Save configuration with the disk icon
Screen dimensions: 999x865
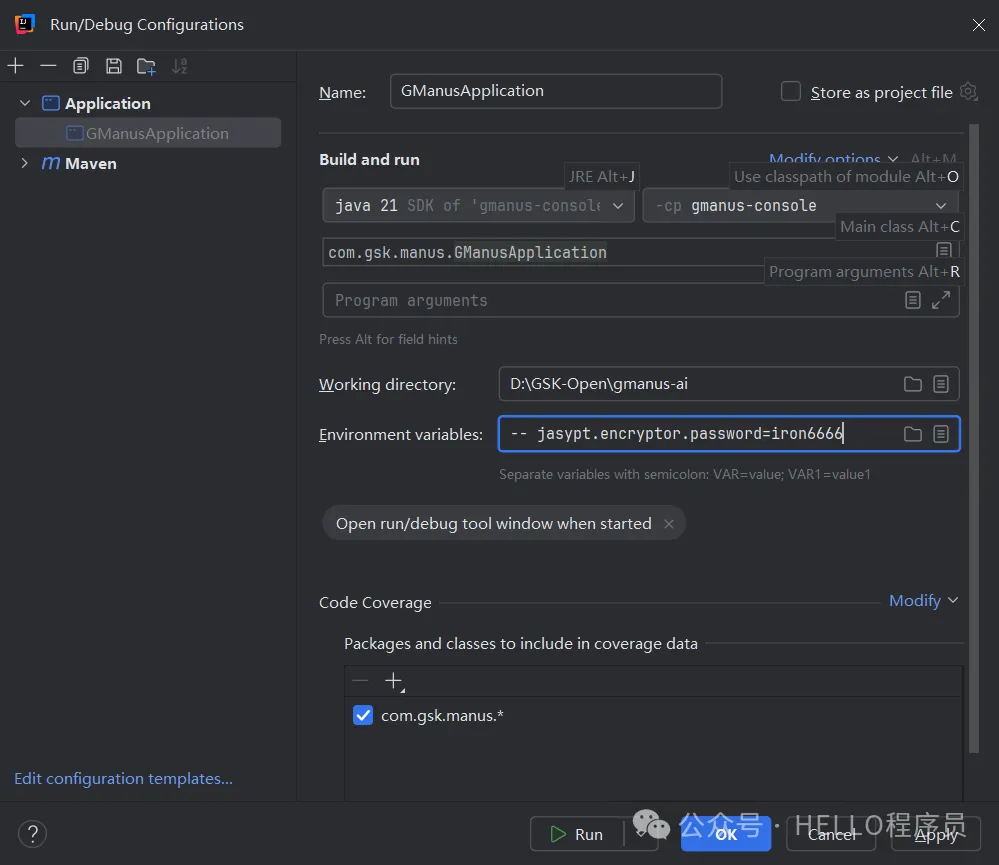(114, 66)
